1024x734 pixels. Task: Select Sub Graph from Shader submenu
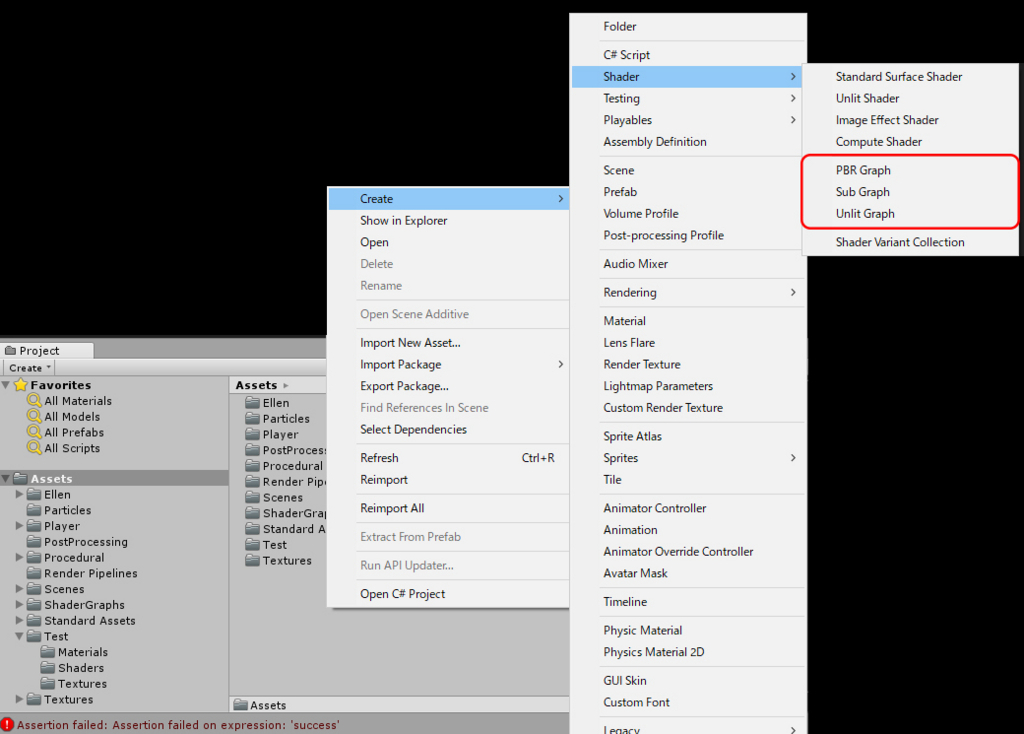tap(910, 191)
